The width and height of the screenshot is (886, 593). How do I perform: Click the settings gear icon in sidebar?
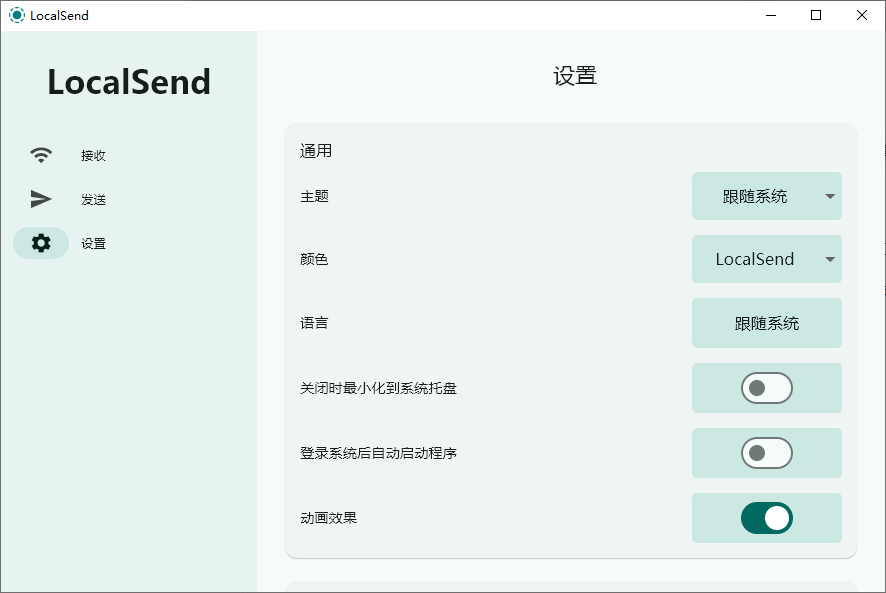(x=40, y=243)
